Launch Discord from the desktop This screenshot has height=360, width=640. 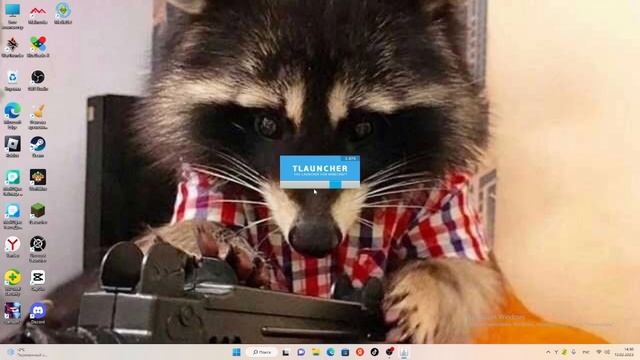[x=38, y=313]
